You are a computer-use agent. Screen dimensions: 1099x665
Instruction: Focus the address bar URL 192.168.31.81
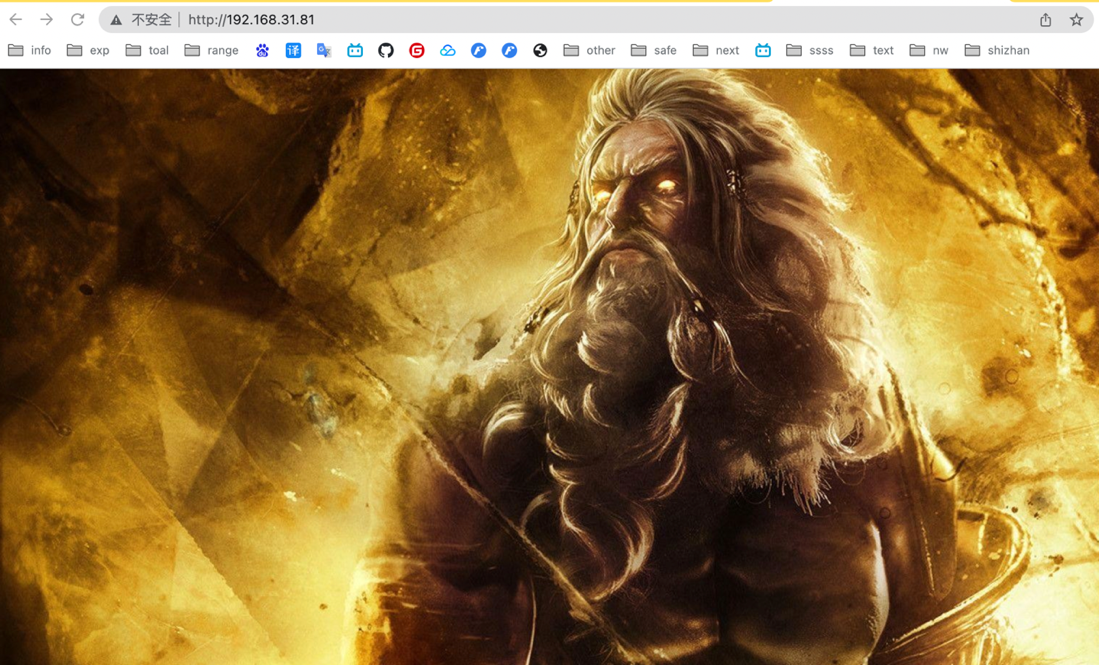252,20
